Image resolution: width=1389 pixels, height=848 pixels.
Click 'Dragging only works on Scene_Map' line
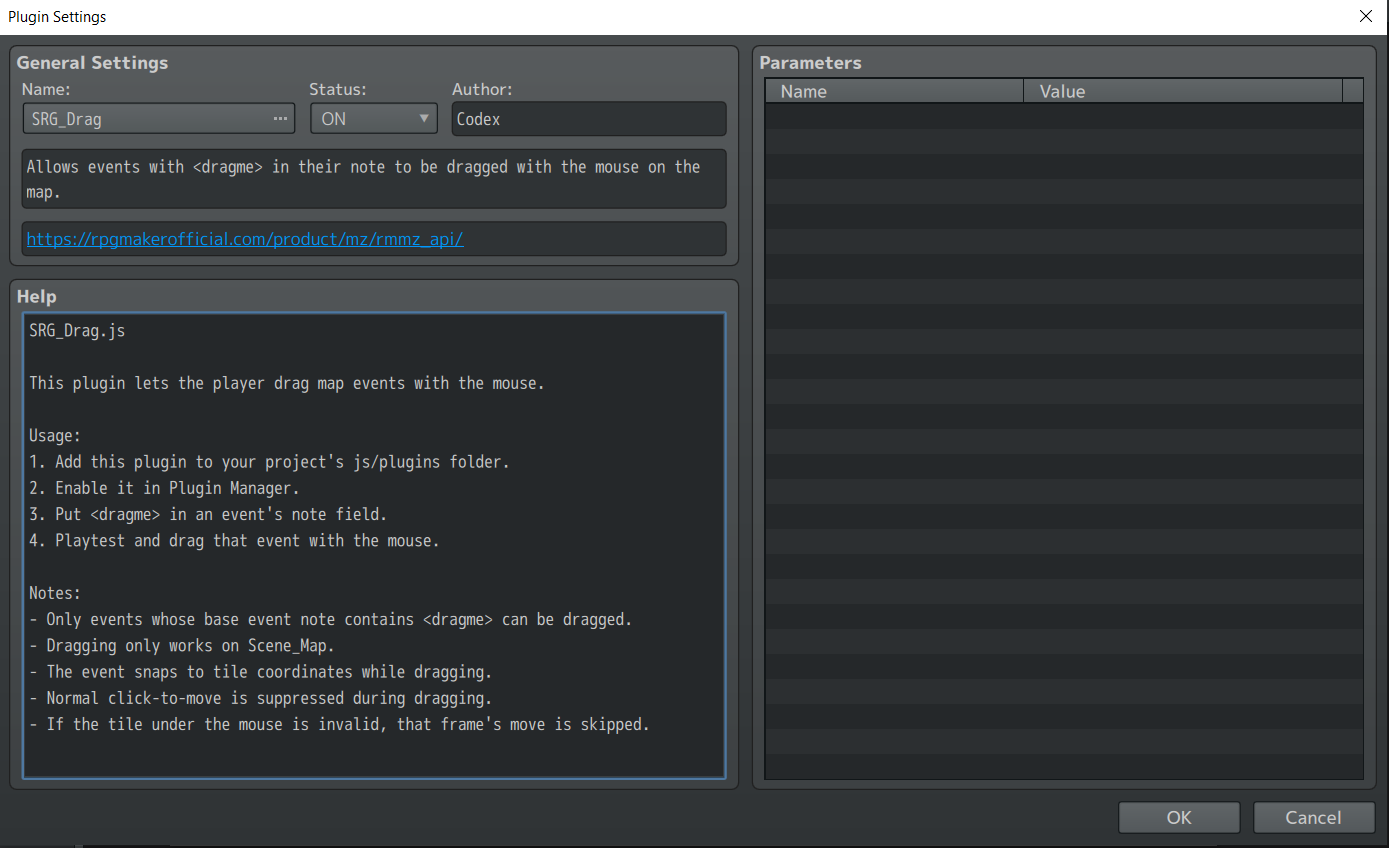pos(182,645)
